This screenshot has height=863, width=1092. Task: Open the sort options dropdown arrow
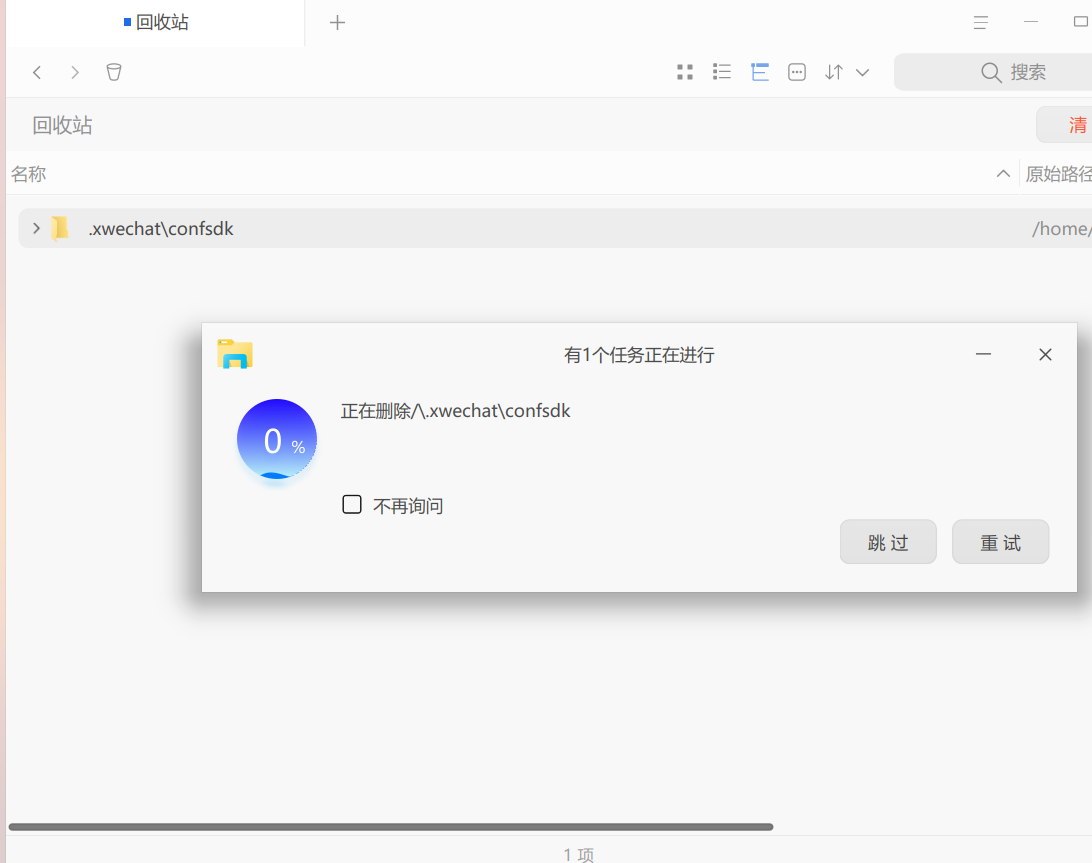click(862, 72)
